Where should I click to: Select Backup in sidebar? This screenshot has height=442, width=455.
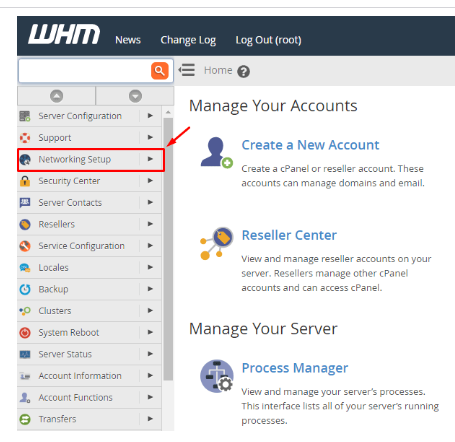point(53,289)
